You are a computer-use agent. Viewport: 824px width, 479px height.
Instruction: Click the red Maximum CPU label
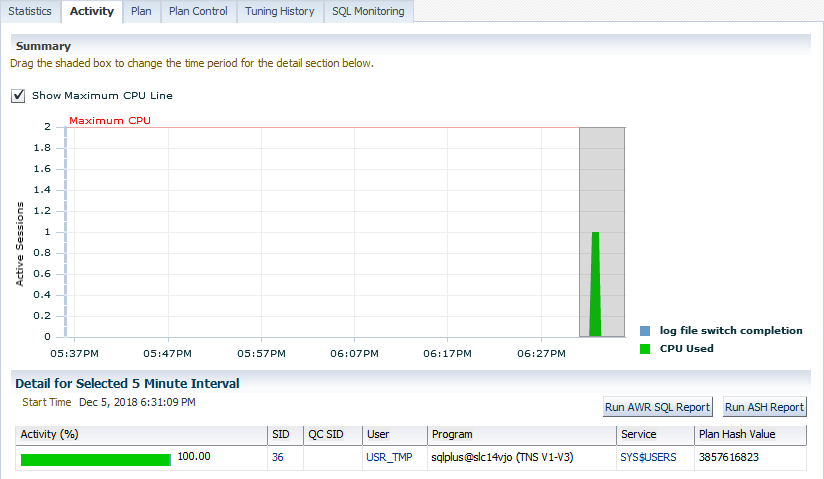coord(110,120)
